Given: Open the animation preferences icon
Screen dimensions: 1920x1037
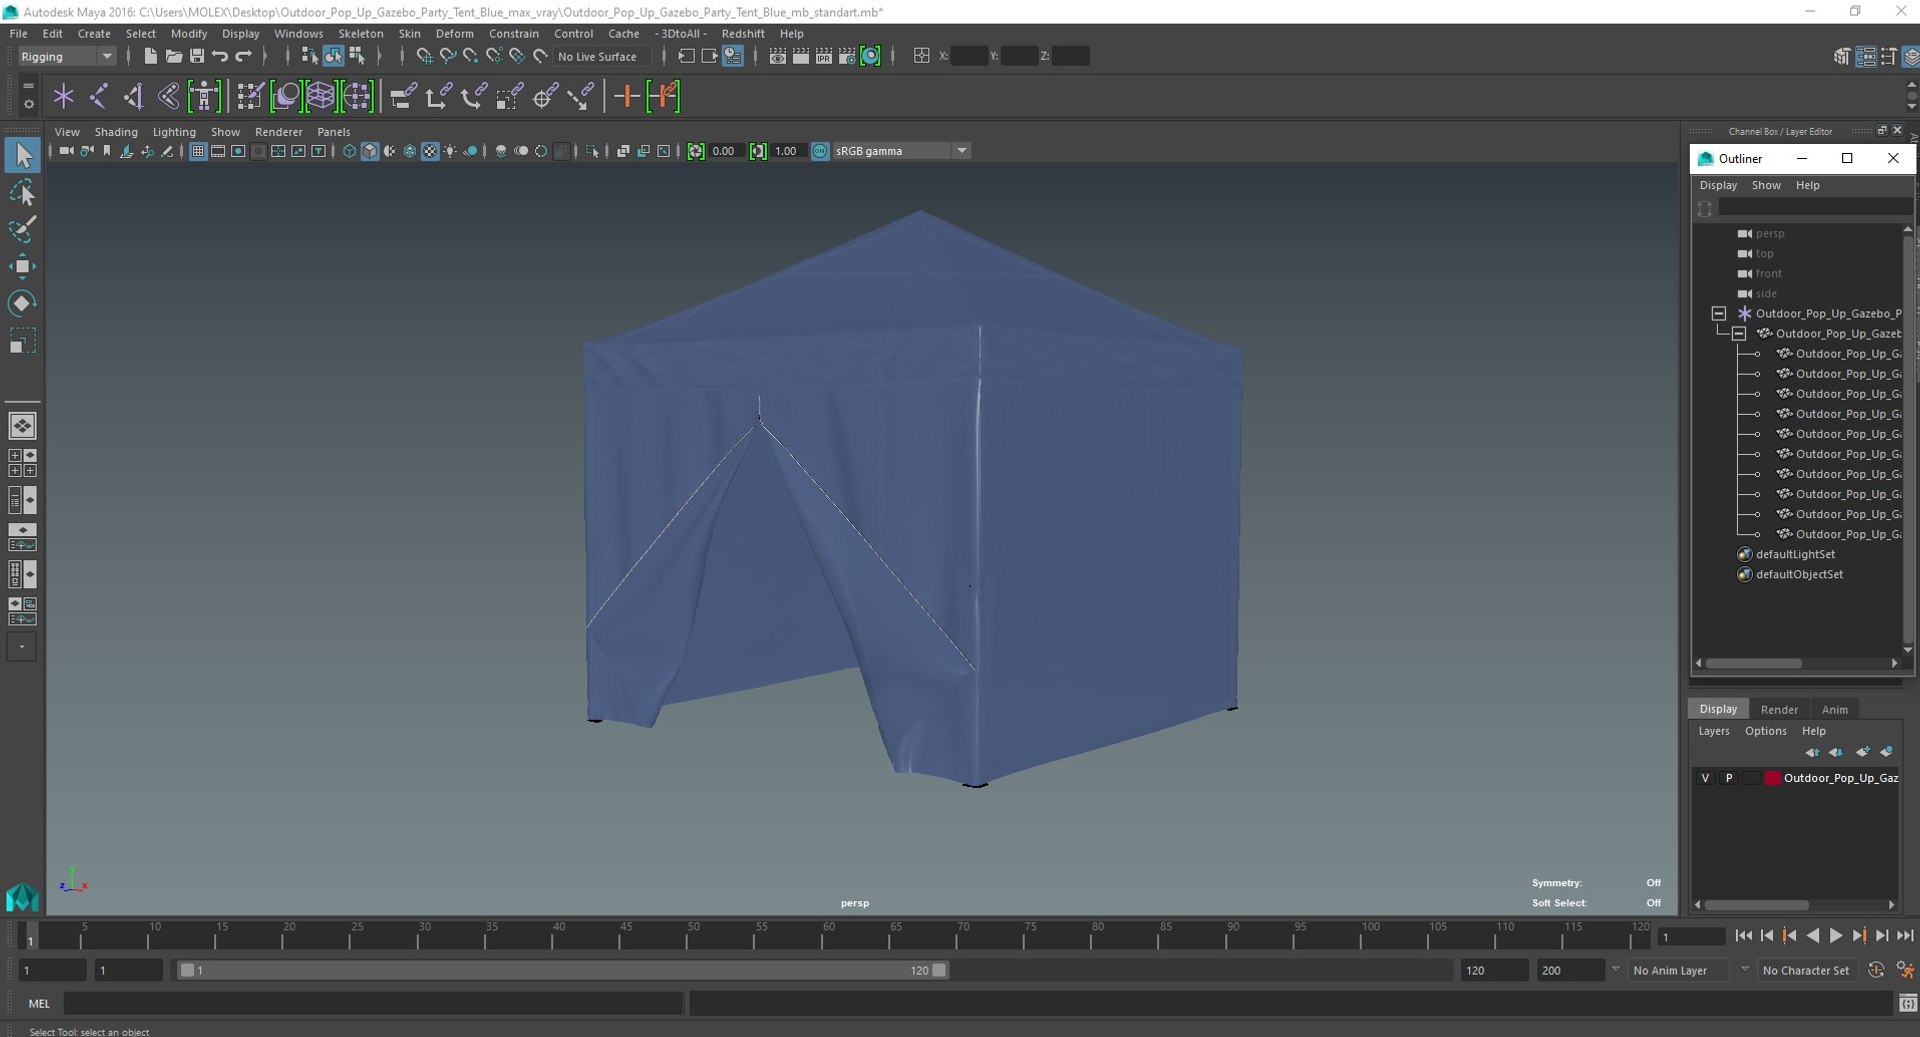Looking at the screenshot, I should tap(1906, 970).
